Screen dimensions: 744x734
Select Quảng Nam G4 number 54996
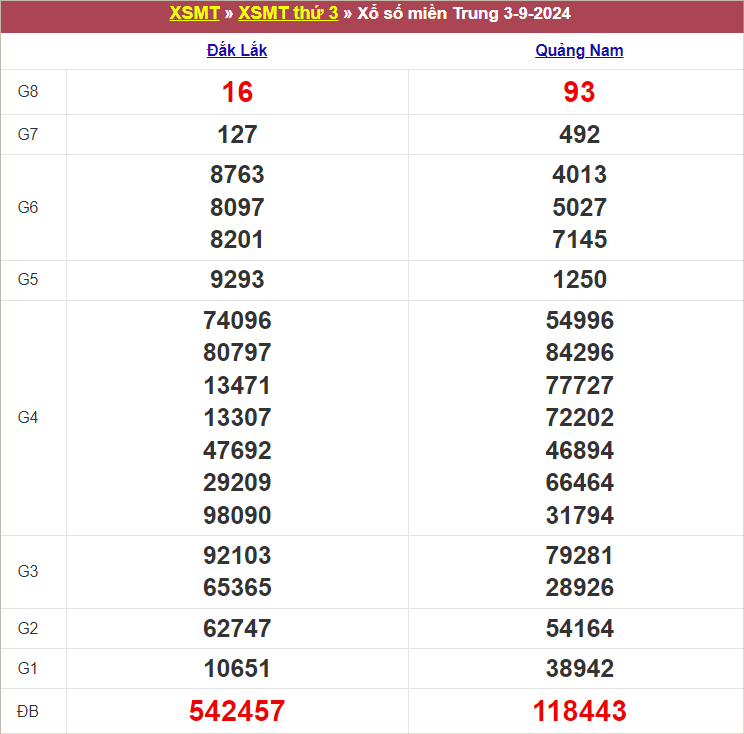pos(579,320)
